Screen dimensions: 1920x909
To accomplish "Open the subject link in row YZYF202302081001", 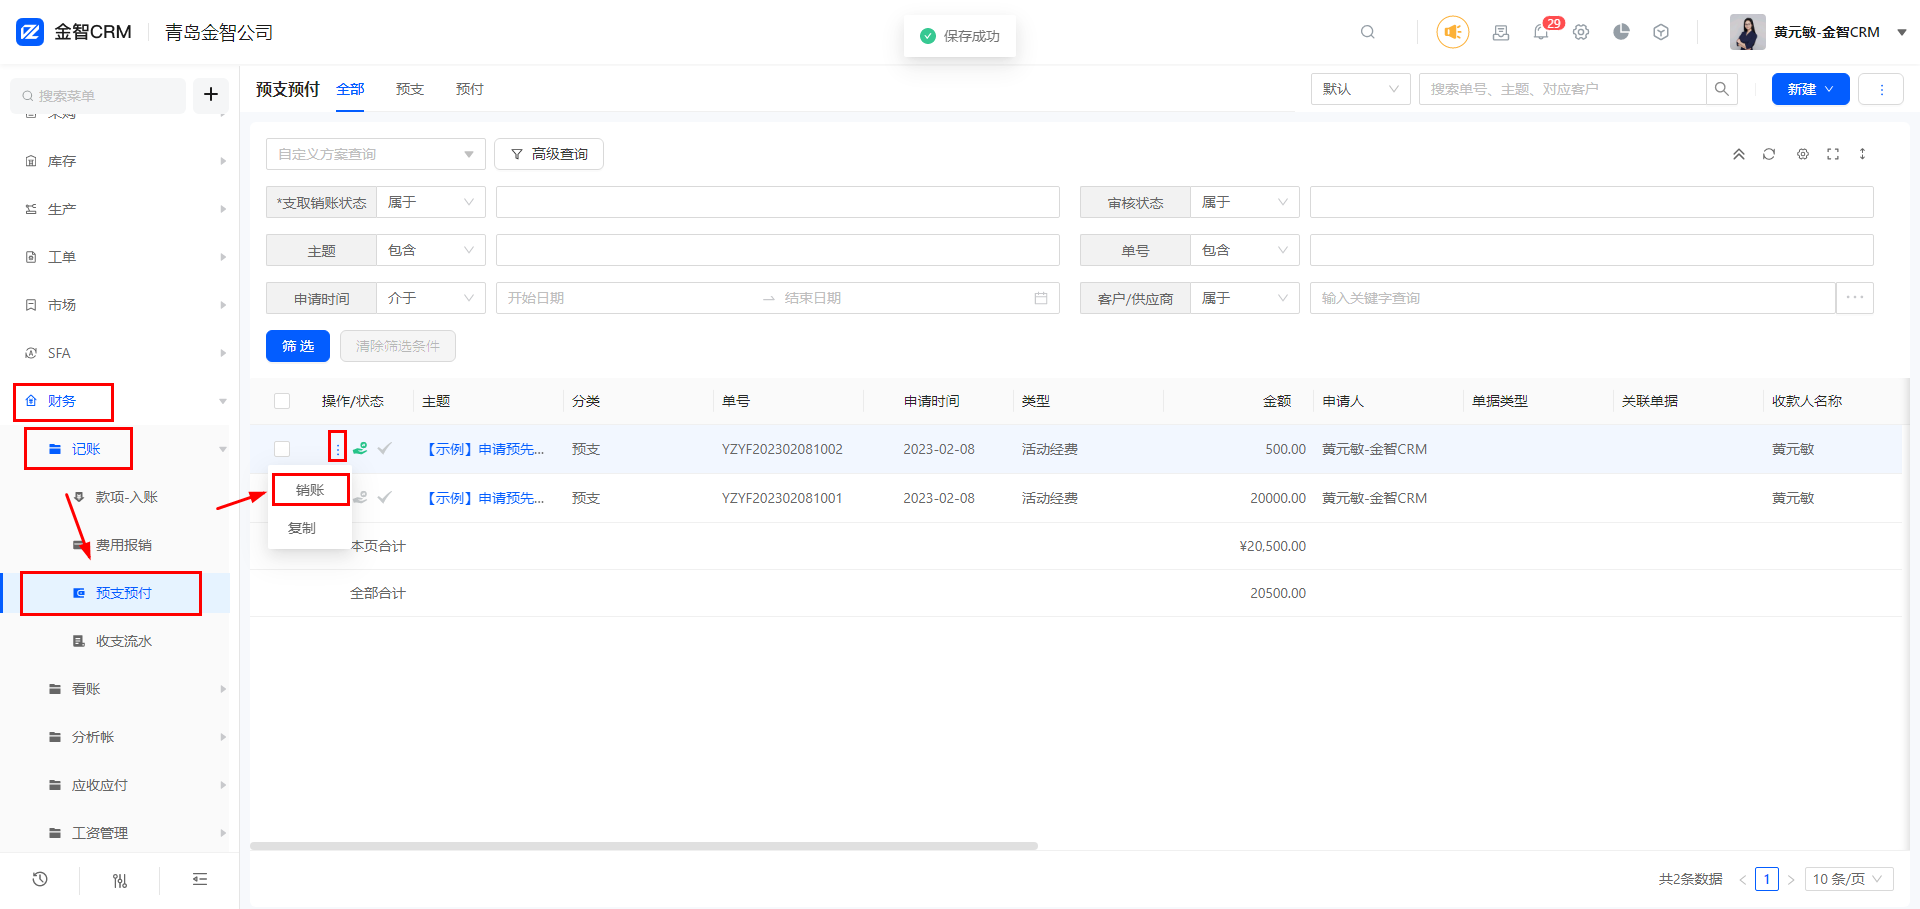I will [486, 498].
